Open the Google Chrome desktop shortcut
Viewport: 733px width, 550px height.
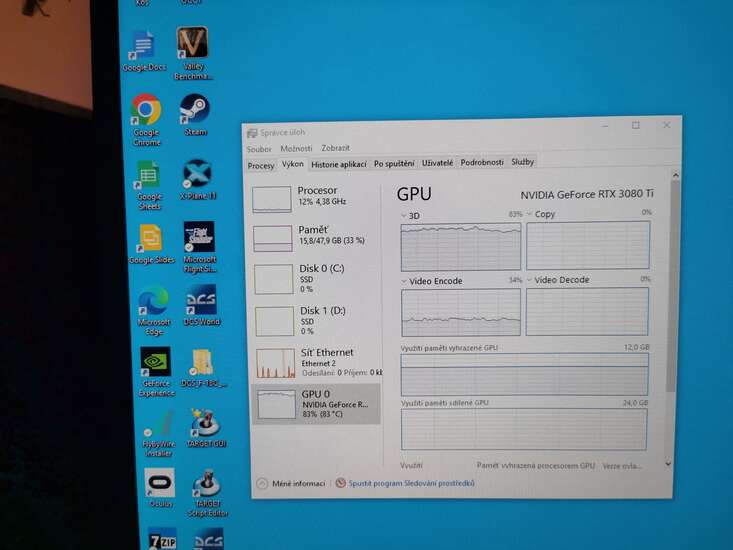click(x=146, y=120)
